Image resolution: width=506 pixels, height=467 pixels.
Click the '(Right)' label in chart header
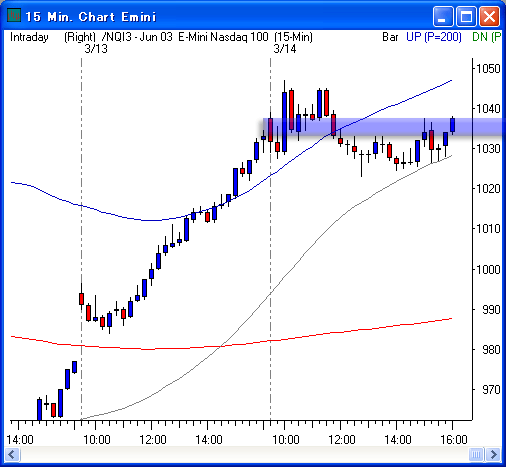[x=80, y=37]
